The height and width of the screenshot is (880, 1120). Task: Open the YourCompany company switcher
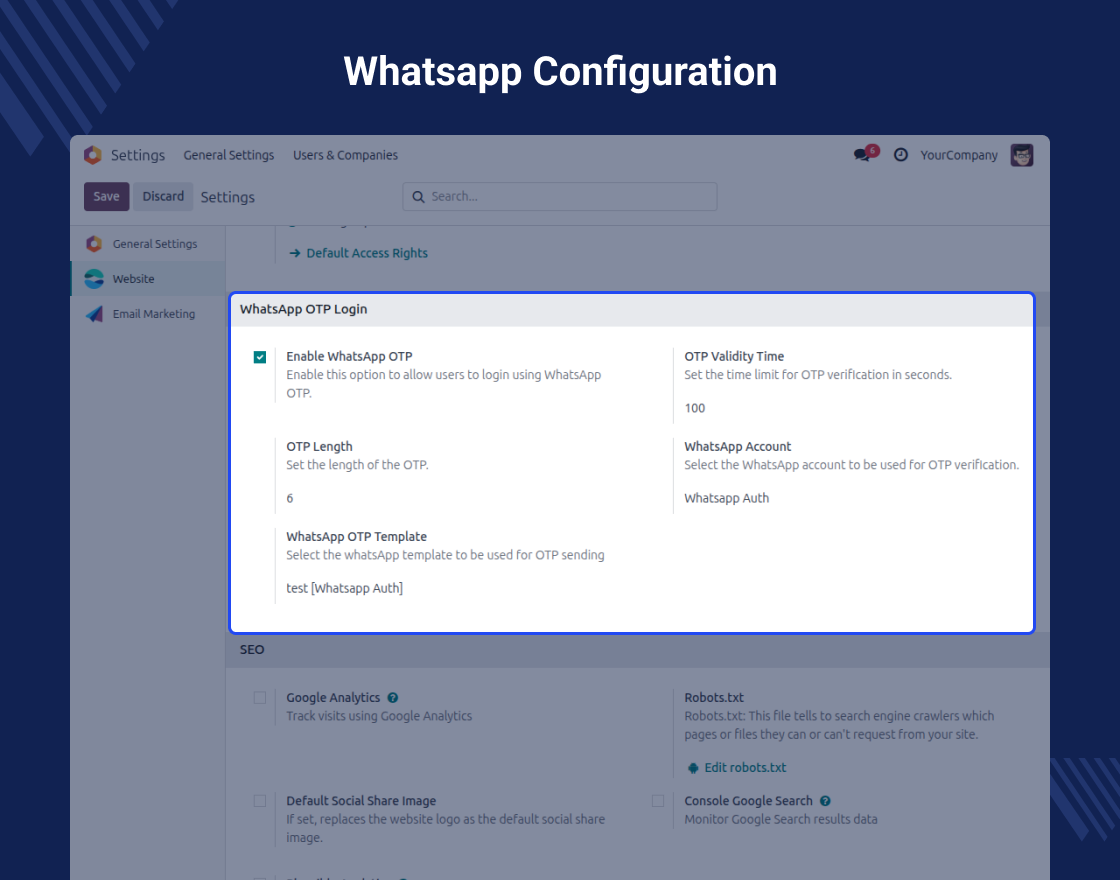tap(959, 155)
